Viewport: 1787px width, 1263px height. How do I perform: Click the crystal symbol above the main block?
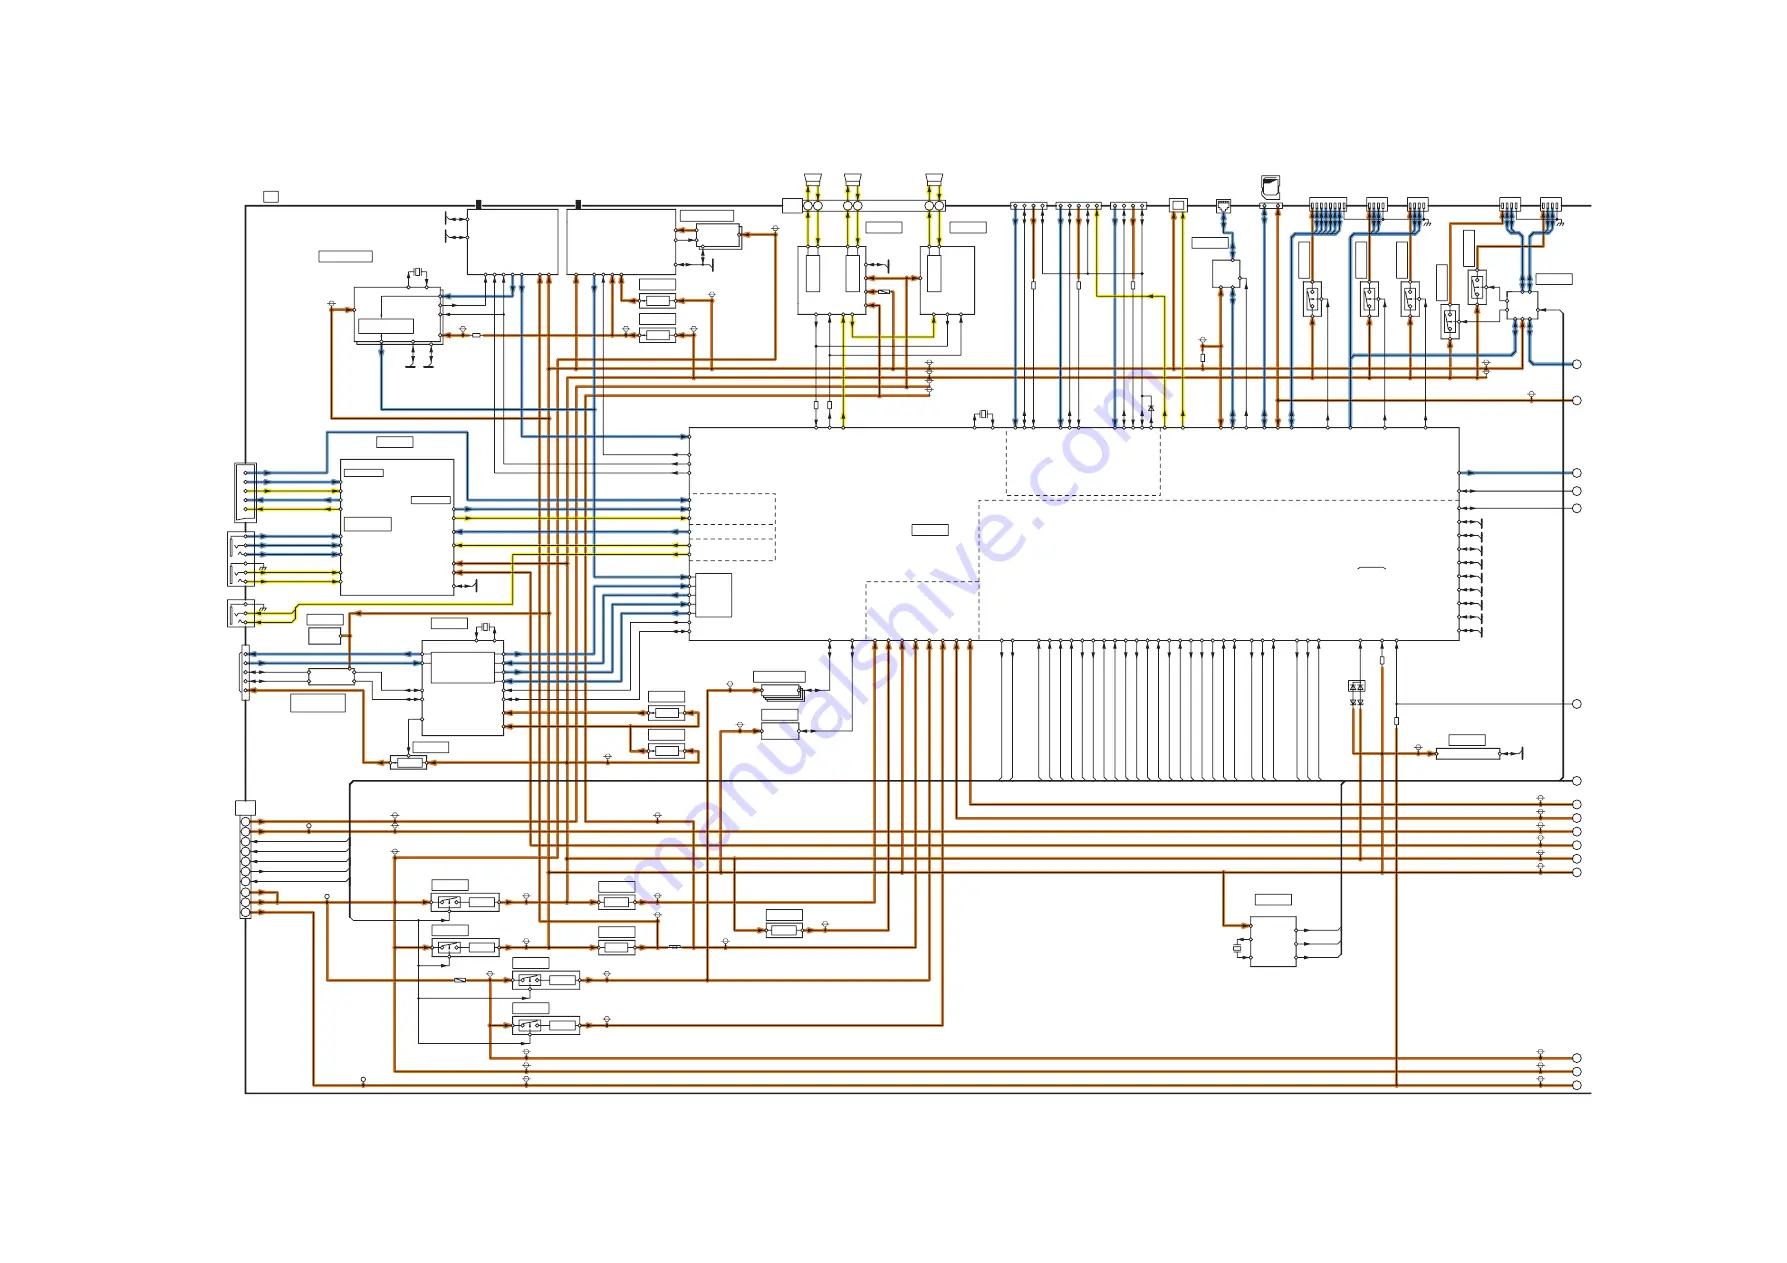[983, 414]
